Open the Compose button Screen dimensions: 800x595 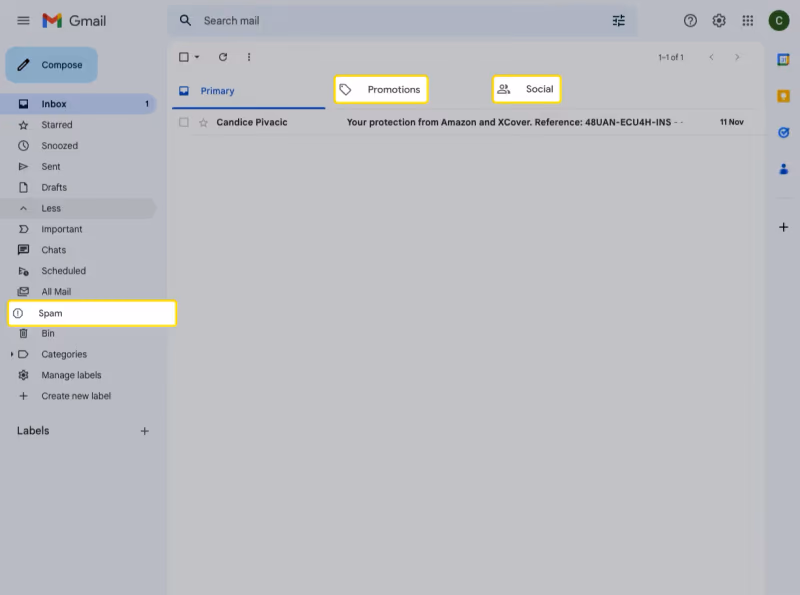point(51,64)
